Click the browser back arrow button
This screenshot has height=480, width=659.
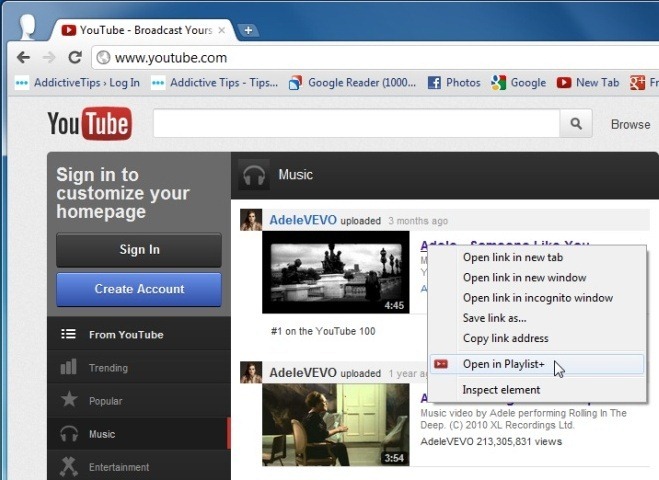click(x=23, y=57)
